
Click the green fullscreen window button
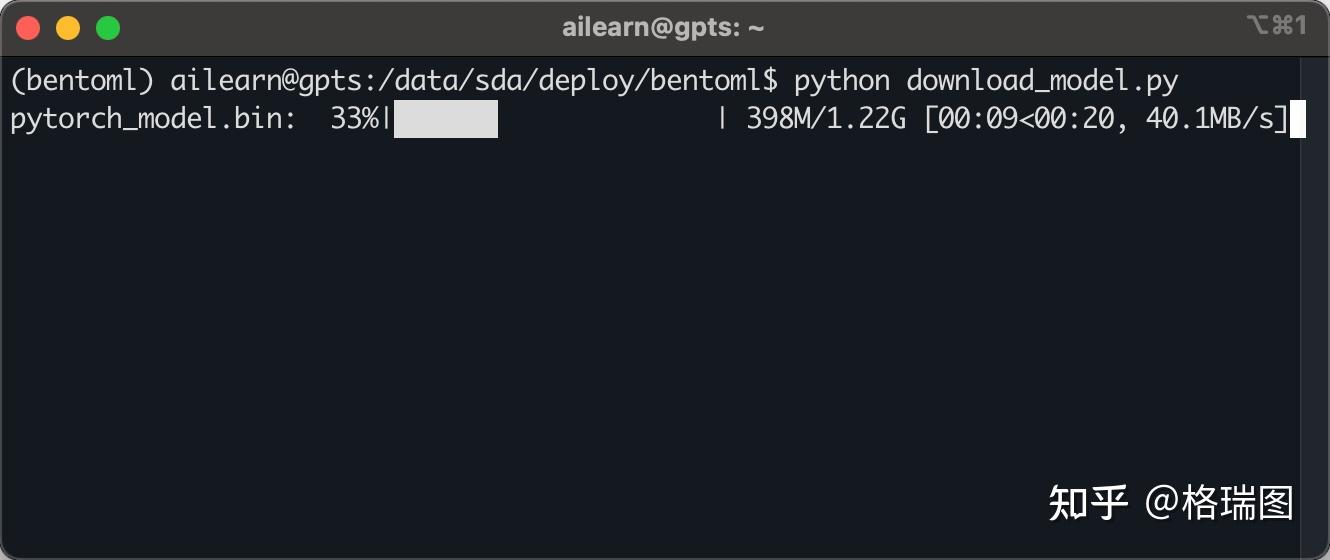(108, 28)
